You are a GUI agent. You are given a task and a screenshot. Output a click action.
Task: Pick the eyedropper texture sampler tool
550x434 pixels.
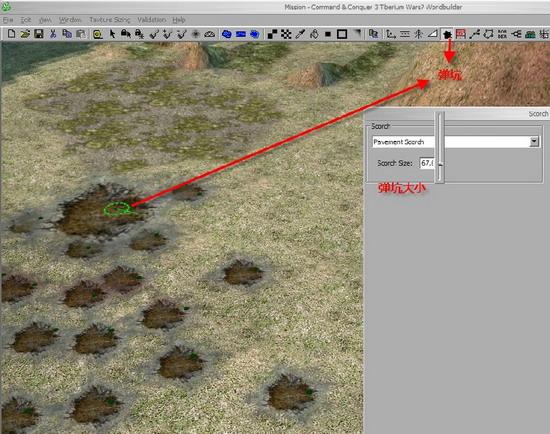(x=300, y=34)
